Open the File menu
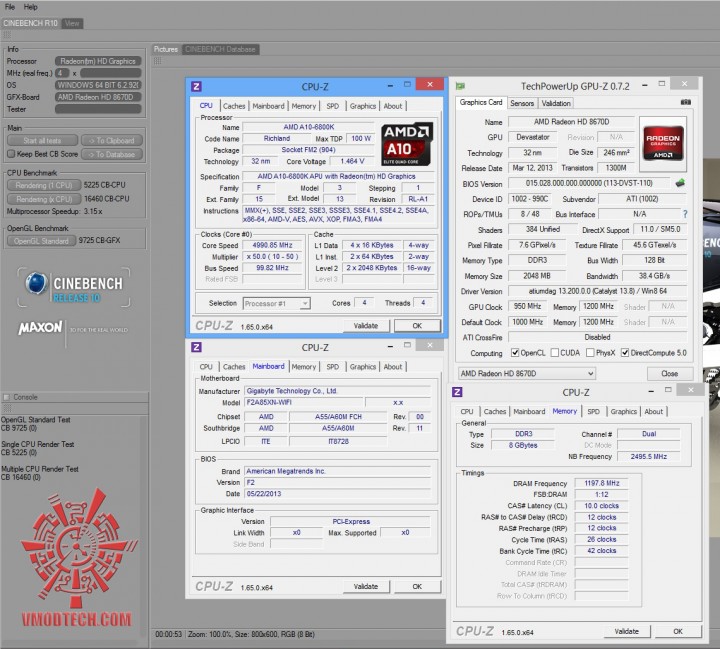This screenshot has height=649, width=720. 10,7
